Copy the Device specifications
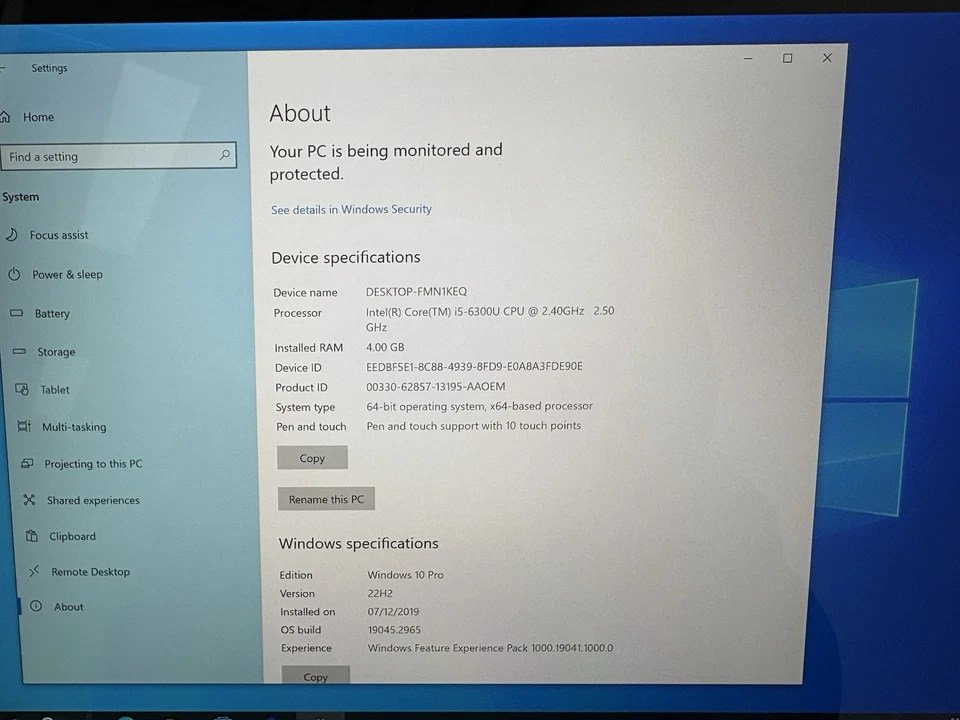 point(312,457)
